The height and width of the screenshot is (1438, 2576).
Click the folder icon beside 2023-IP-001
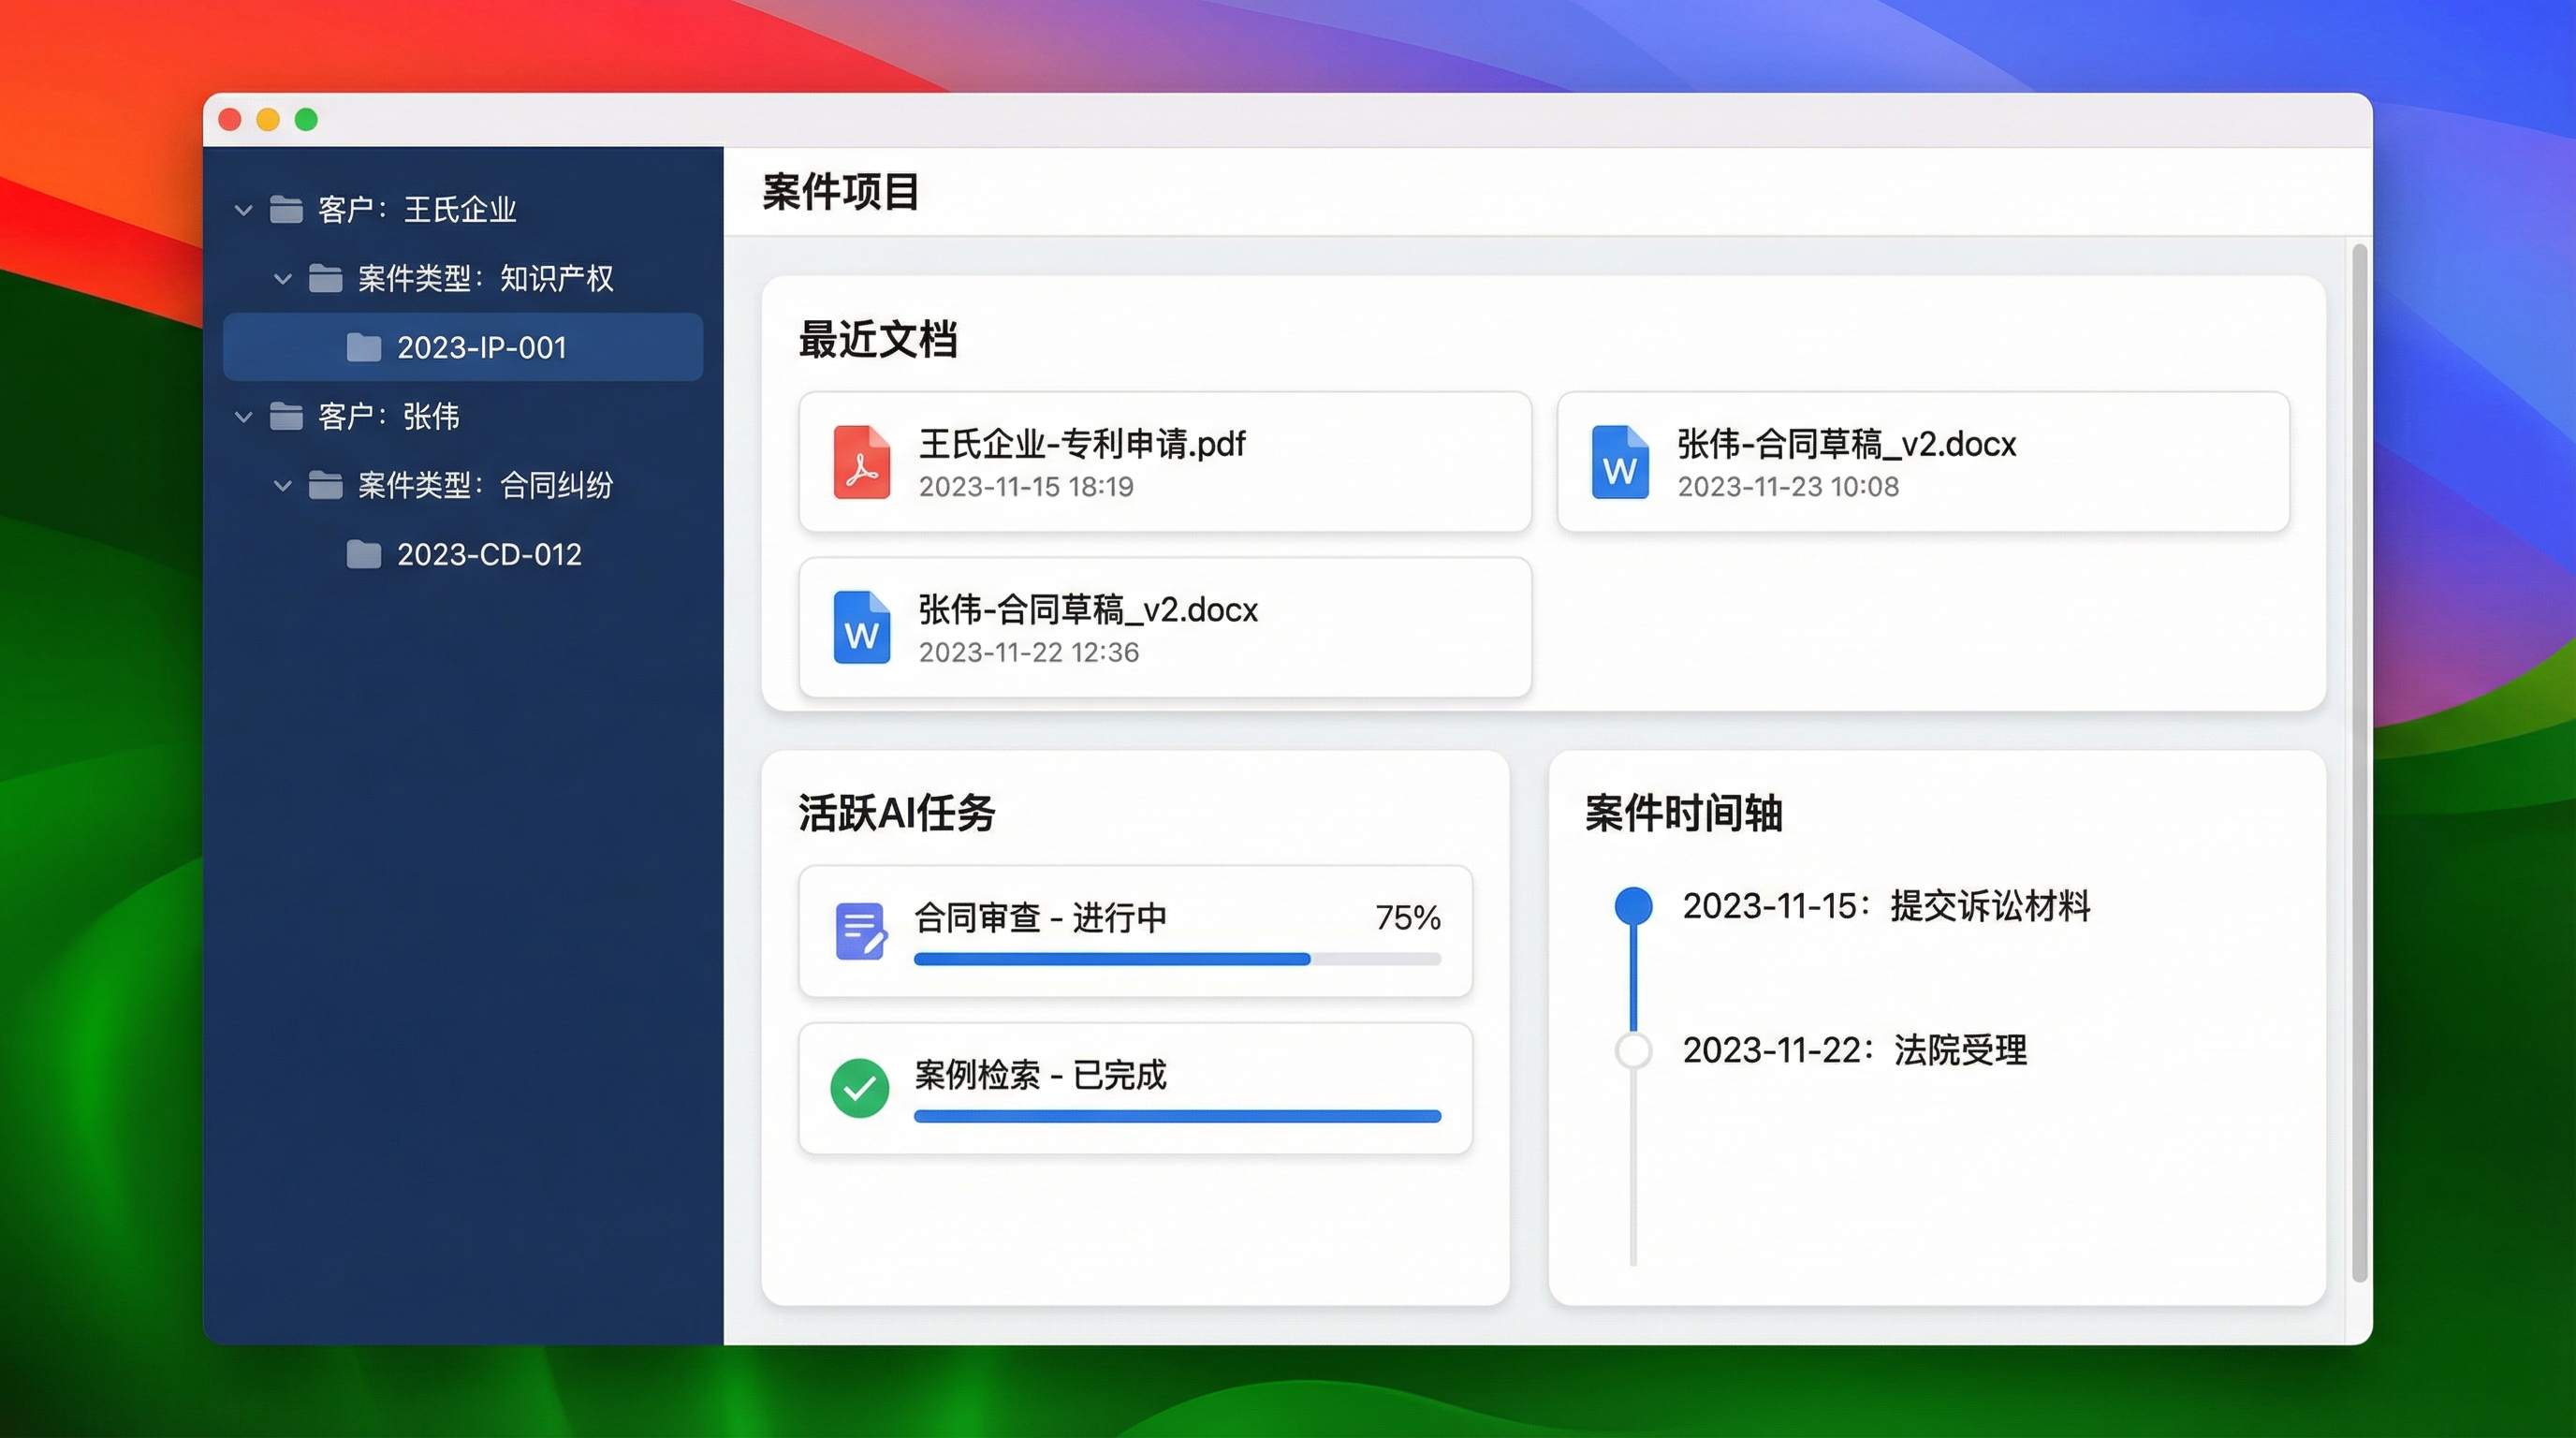pyautogui.click(x=363, y=347)
